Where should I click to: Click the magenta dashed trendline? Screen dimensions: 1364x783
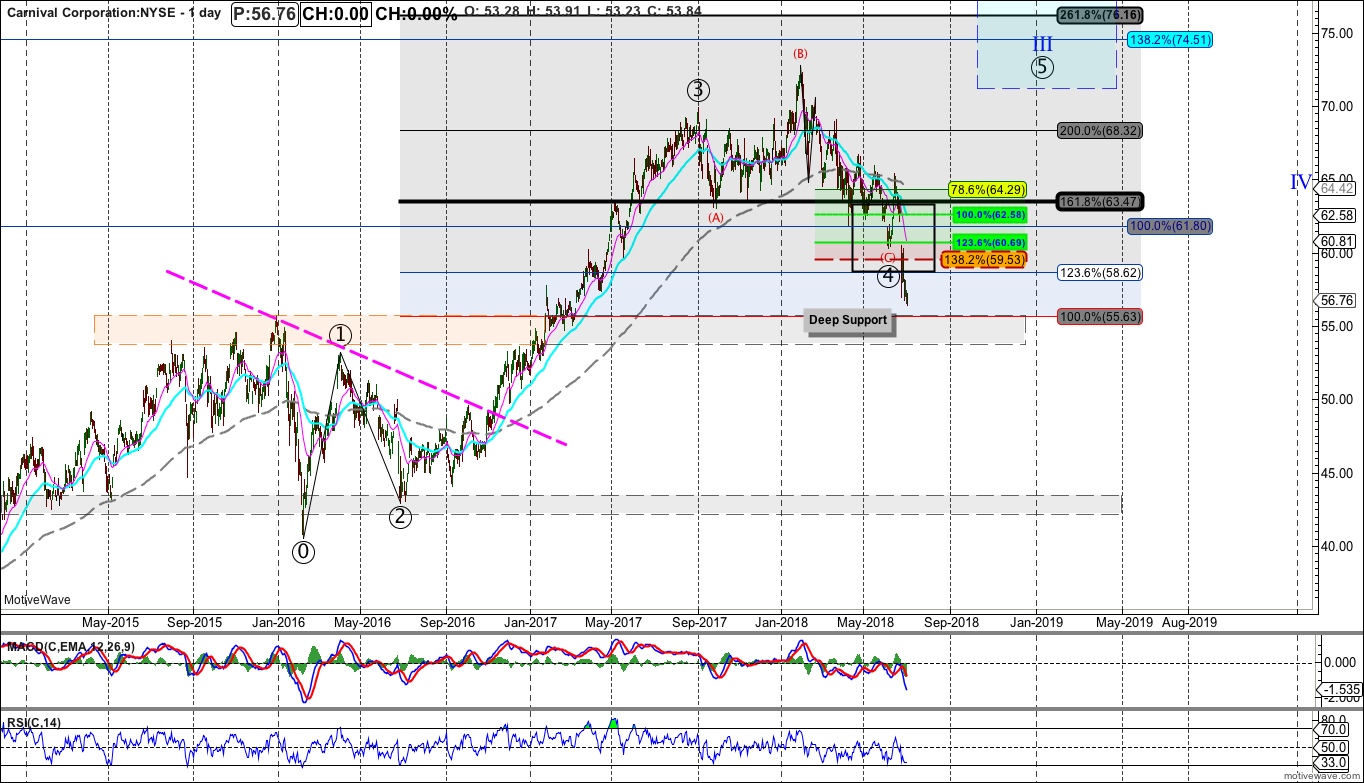[367, 358]
